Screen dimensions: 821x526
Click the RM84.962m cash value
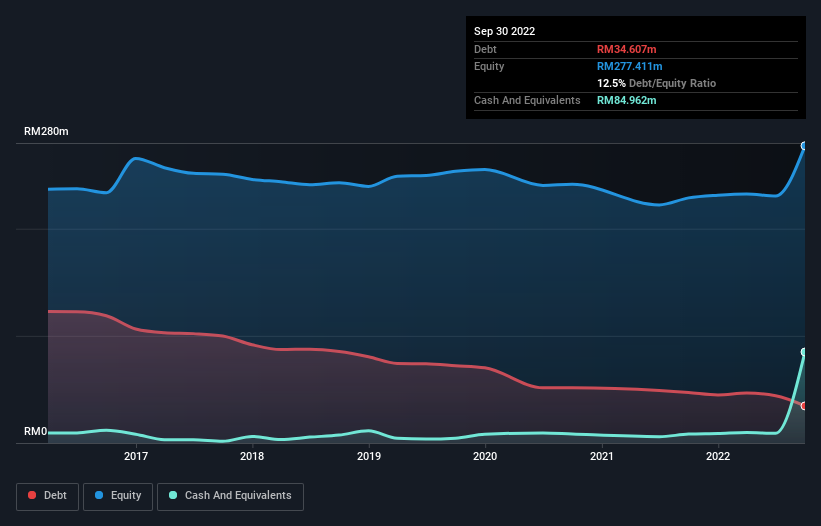click(x=626, y=100)
